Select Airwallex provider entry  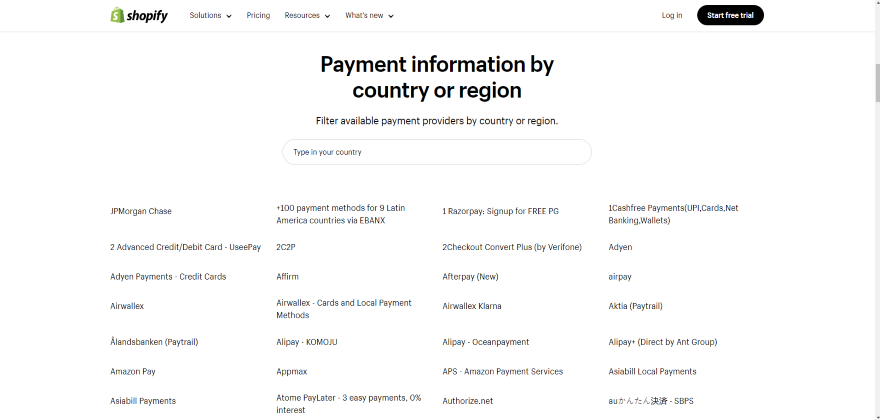[x=127, y=306]
